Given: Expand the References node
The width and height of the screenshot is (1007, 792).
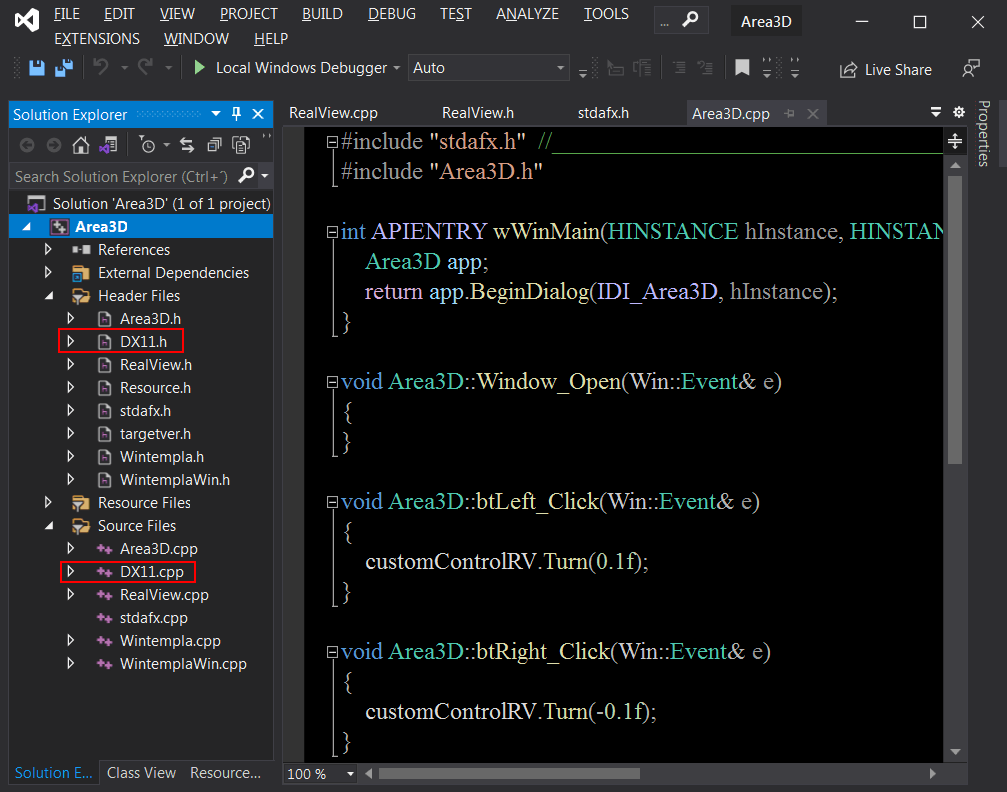Looking at the screenshot, I should click(x=48, y=249).
